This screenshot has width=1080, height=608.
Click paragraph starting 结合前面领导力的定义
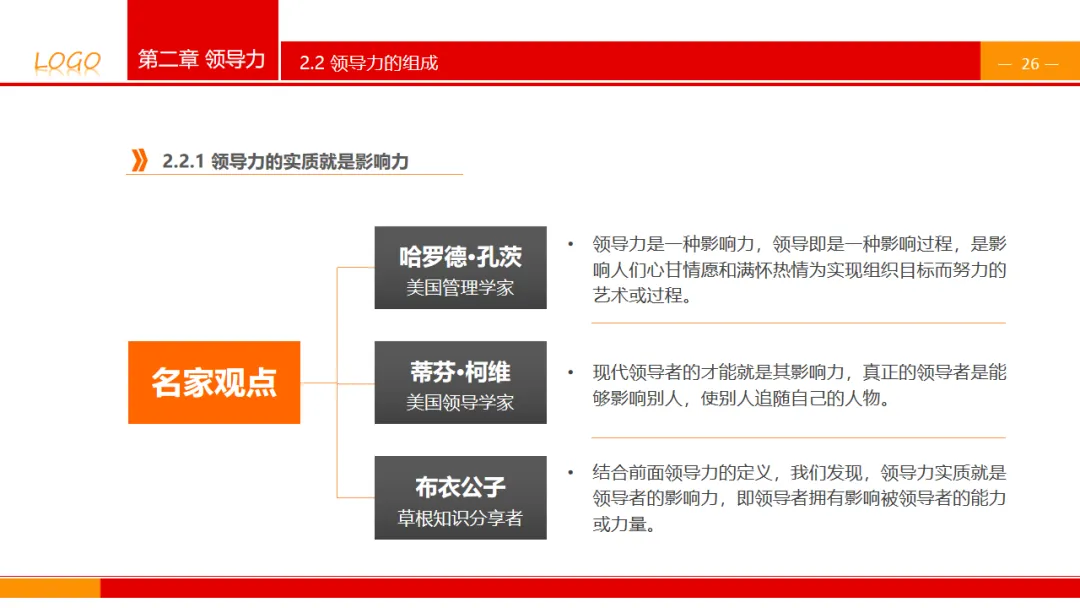799,498
